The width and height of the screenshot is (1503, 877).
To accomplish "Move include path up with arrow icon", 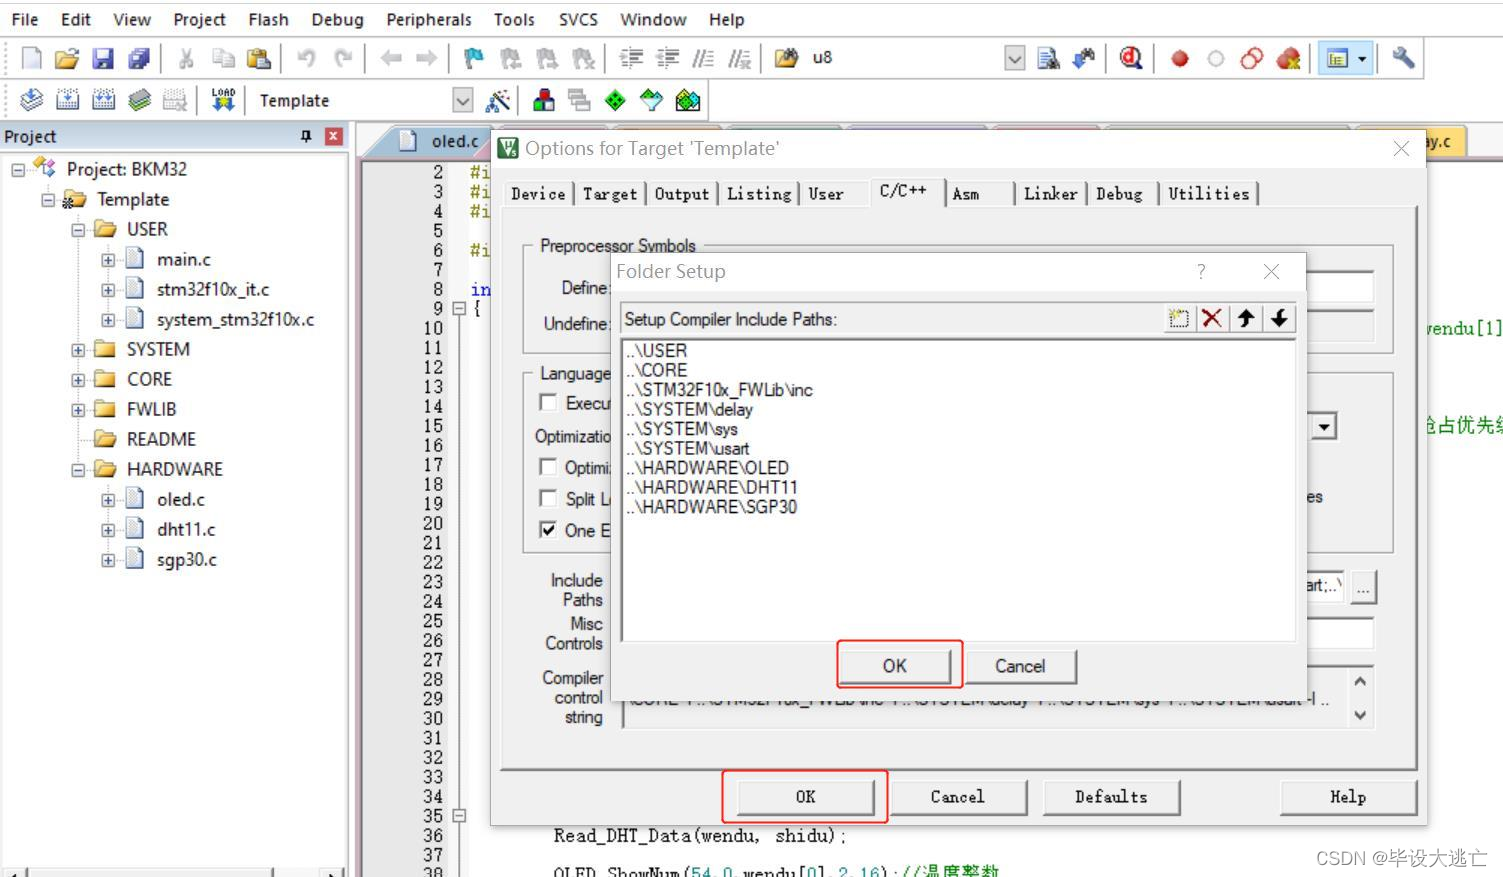I will tap(1246, 318).
